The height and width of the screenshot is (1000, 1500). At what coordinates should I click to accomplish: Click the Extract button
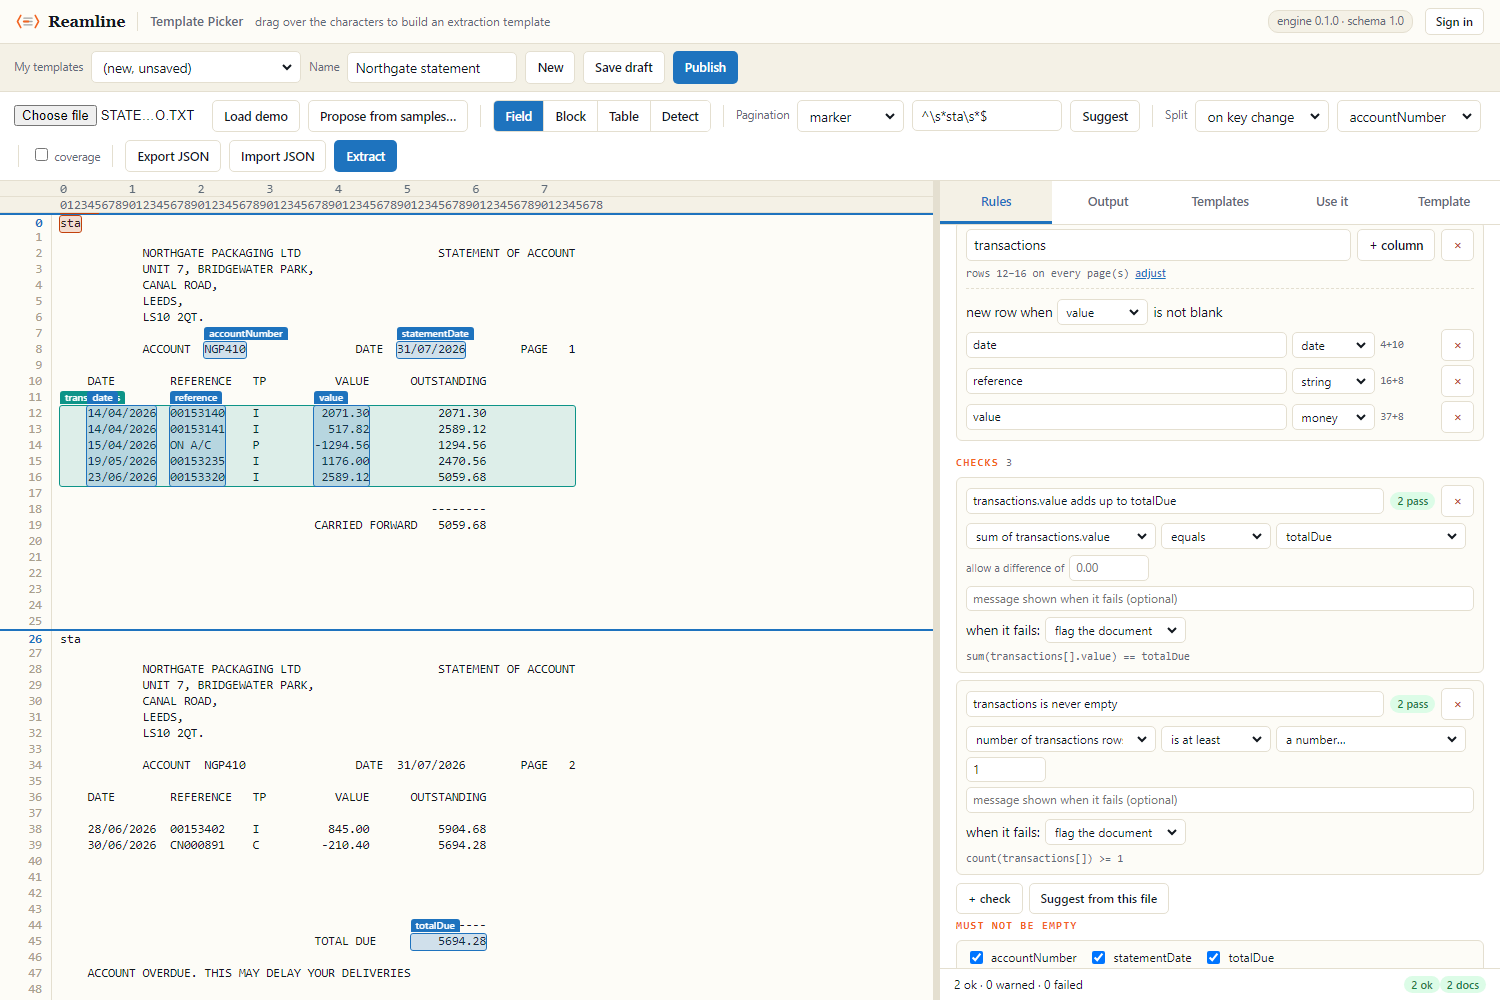[x=366, y=156]
